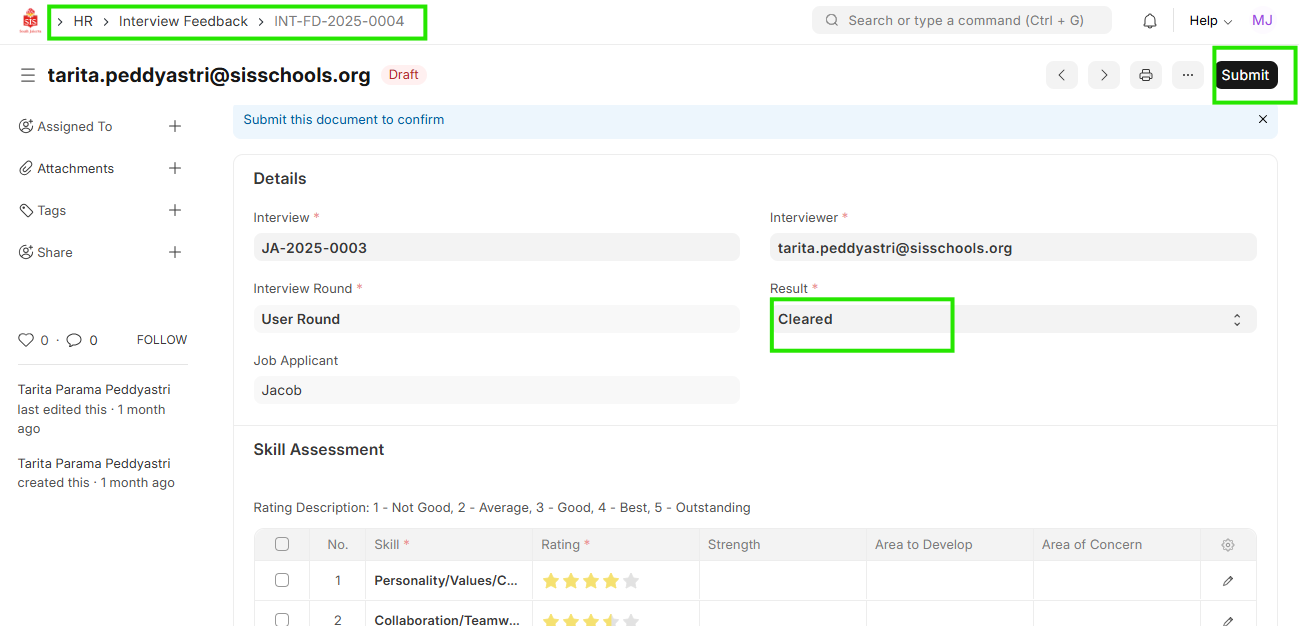
Task: Submit the interview feedback document
Action: tap(1245, 75)
